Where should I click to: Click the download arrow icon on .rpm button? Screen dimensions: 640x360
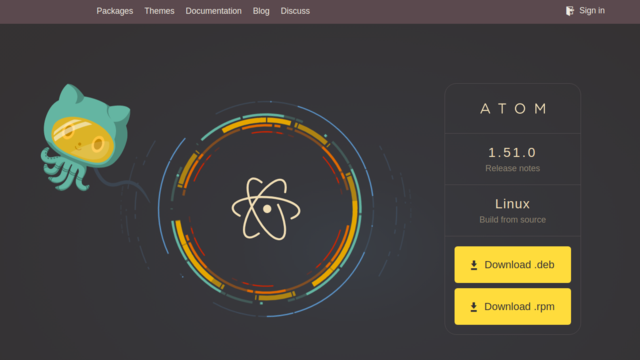click(x=473, y=307)
